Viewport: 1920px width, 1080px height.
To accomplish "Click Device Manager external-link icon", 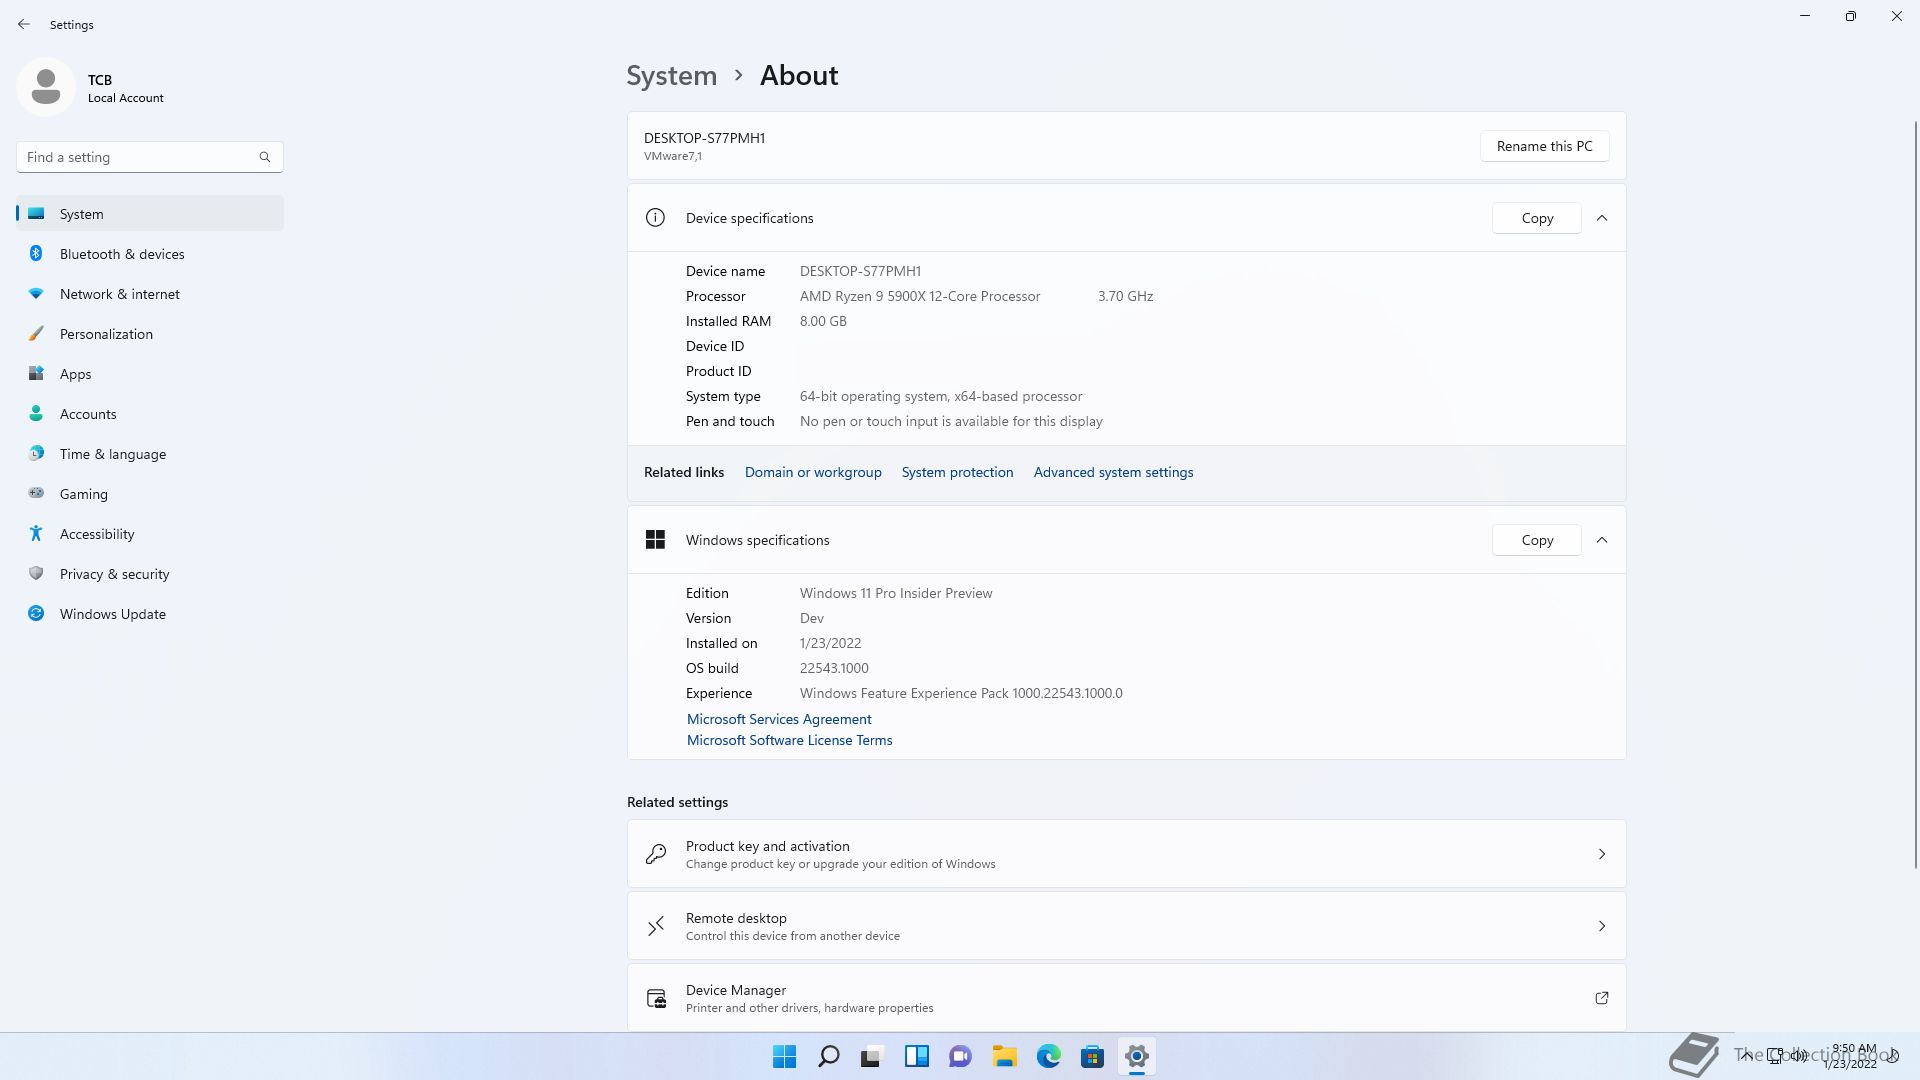I will point(1601,998).
